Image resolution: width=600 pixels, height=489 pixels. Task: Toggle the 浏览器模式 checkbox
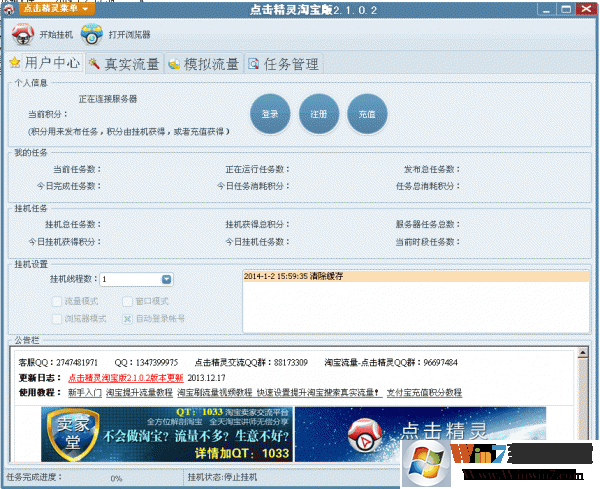56,318
